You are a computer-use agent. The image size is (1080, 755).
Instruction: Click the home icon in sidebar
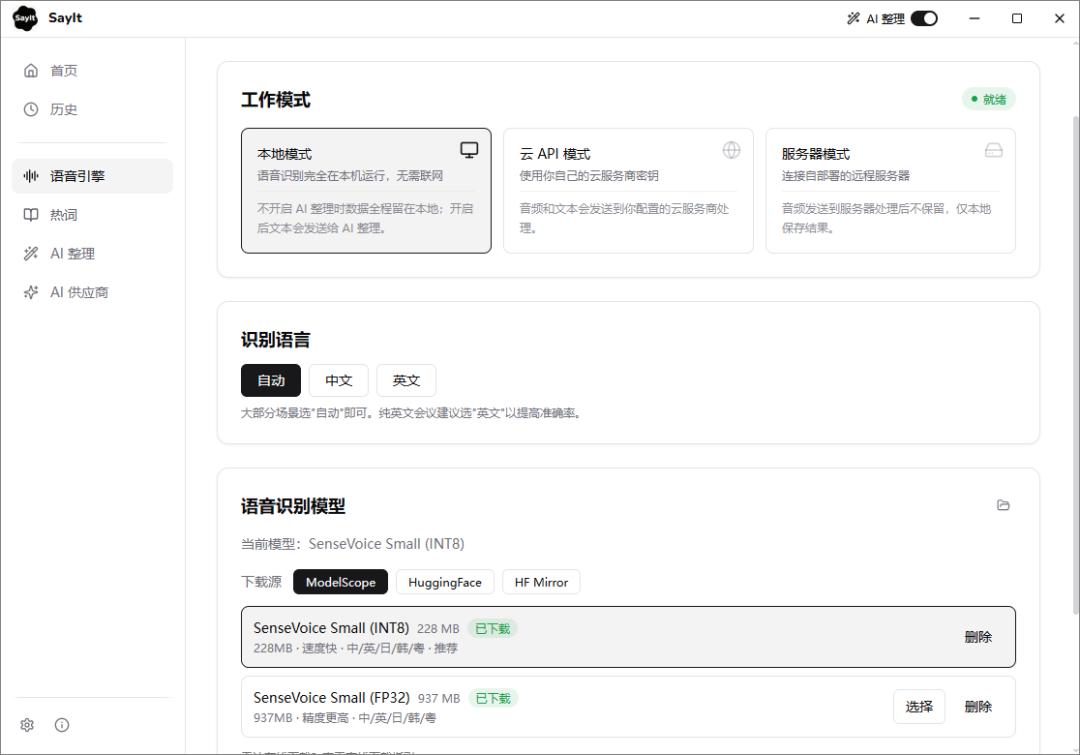(31, 70)
